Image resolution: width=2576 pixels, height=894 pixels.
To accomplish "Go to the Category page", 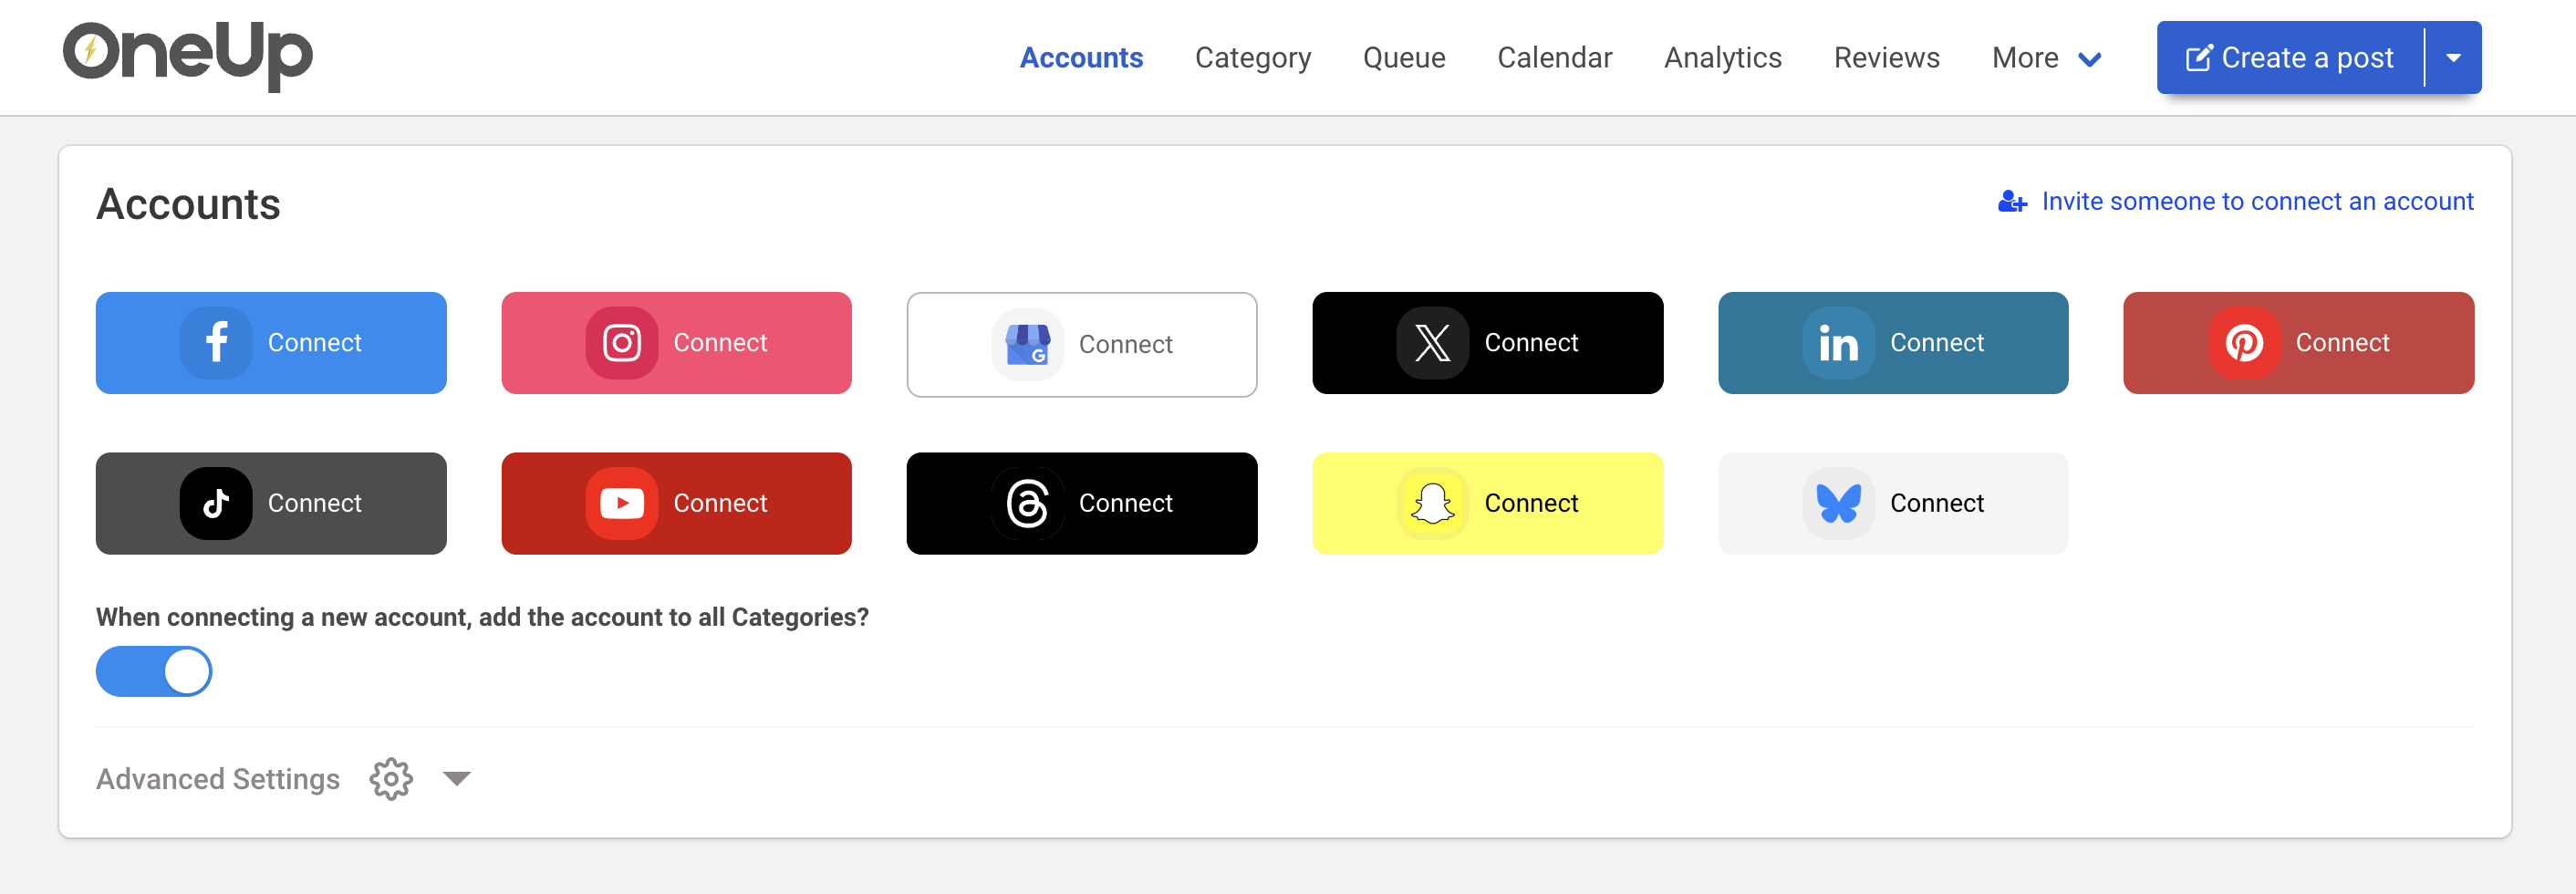I will coord(1253,58).
